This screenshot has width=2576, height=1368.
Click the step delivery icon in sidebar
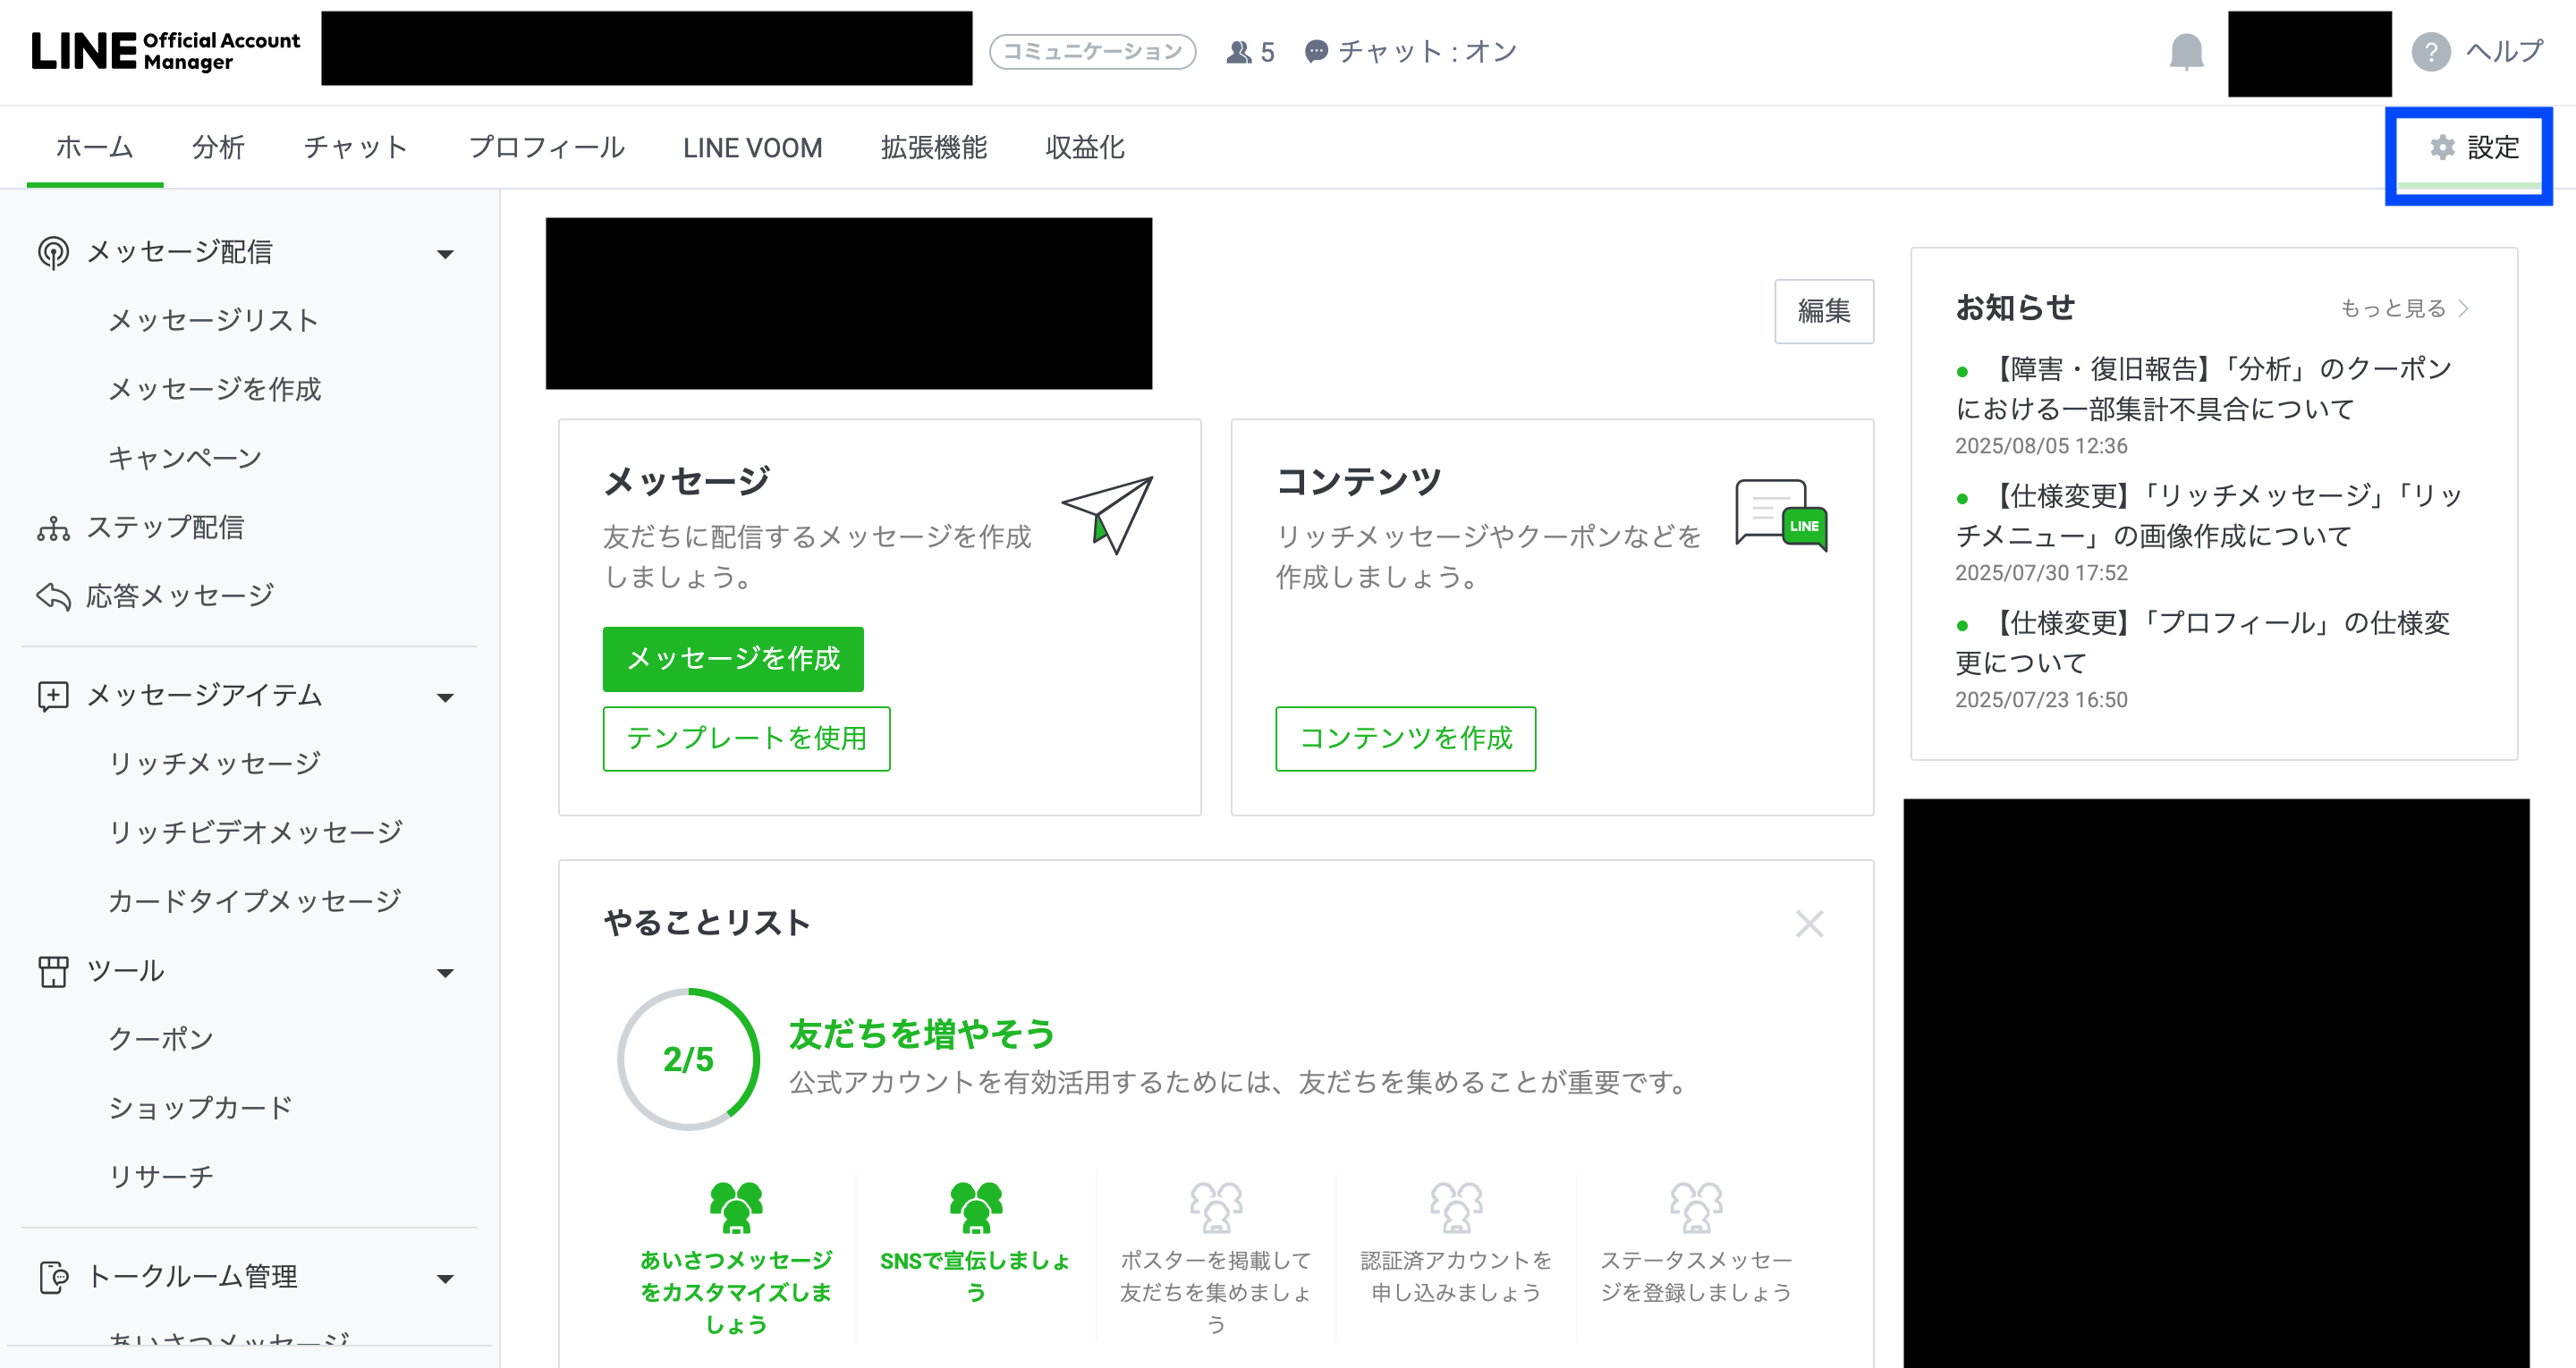point(53,528)
